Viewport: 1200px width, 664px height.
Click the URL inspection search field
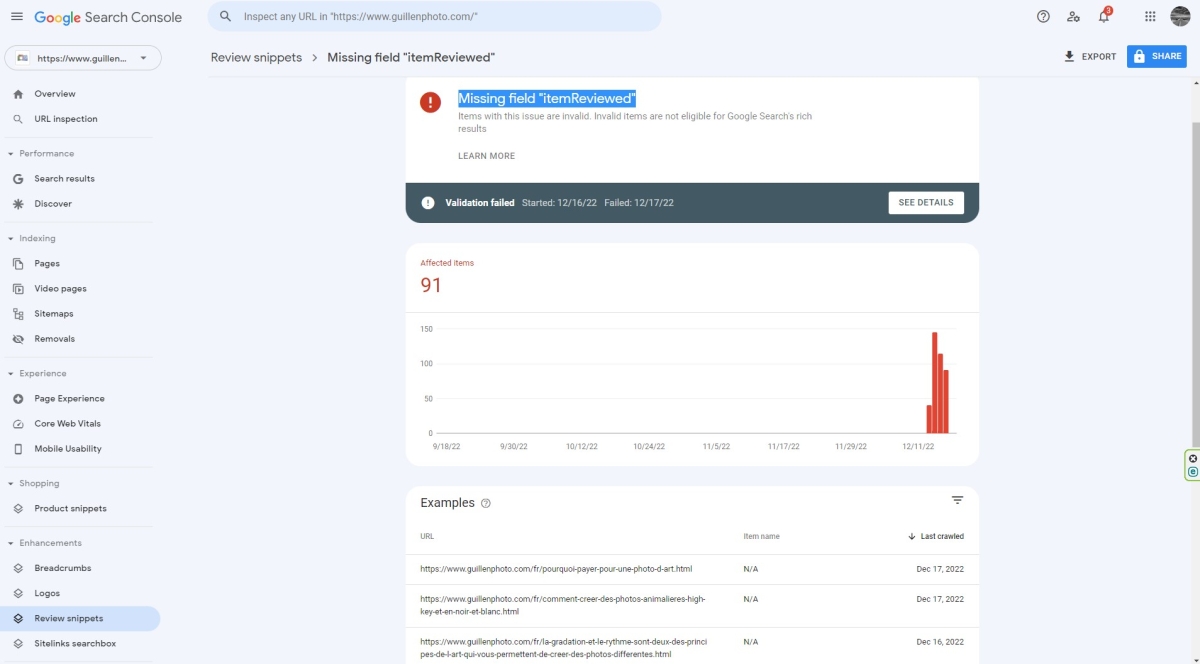coord(435,17)
